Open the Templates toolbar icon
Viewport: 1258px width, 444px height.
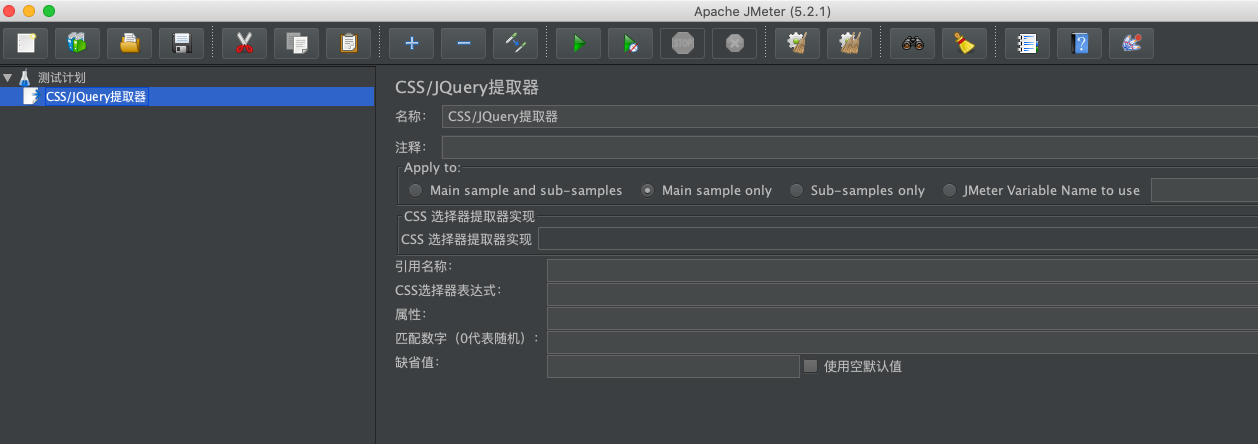[x=77, y=43]
